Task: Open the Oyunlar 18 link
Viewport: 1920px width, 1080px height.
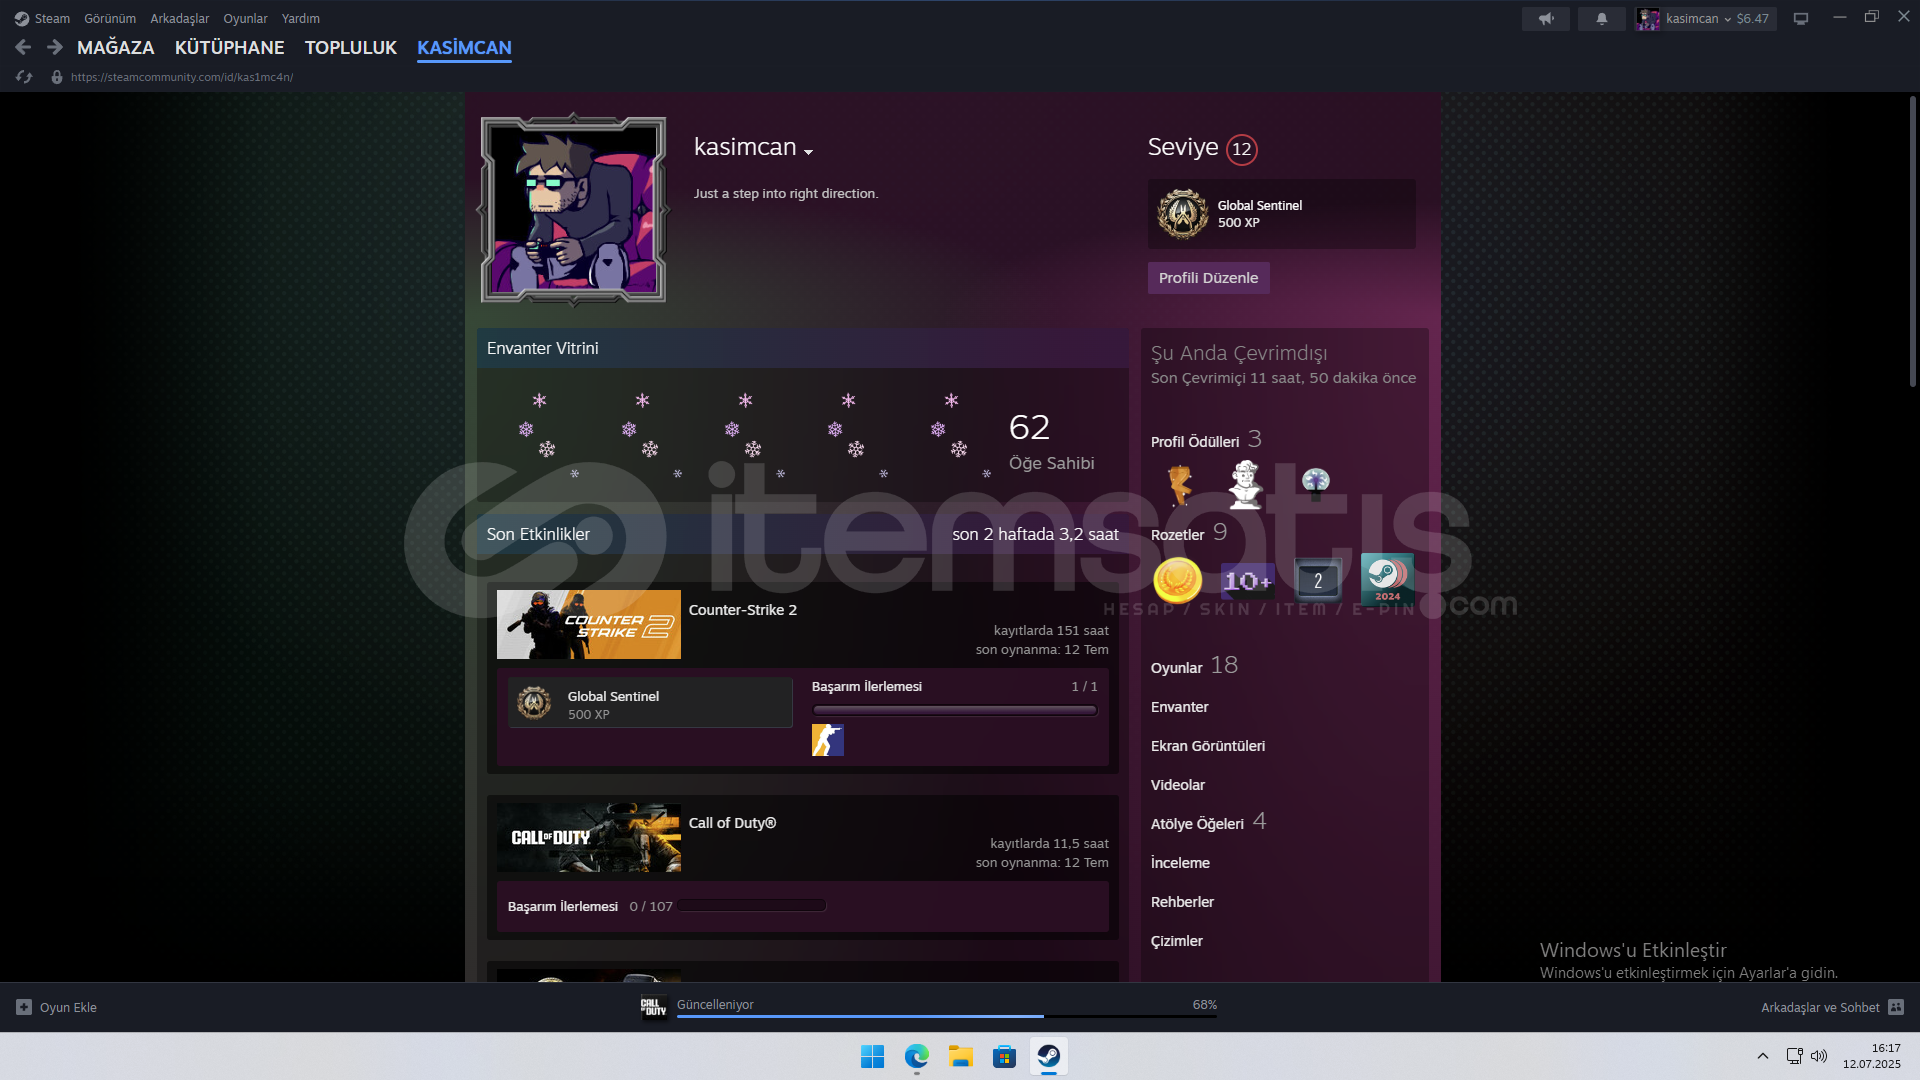Action: (1194, 667)
